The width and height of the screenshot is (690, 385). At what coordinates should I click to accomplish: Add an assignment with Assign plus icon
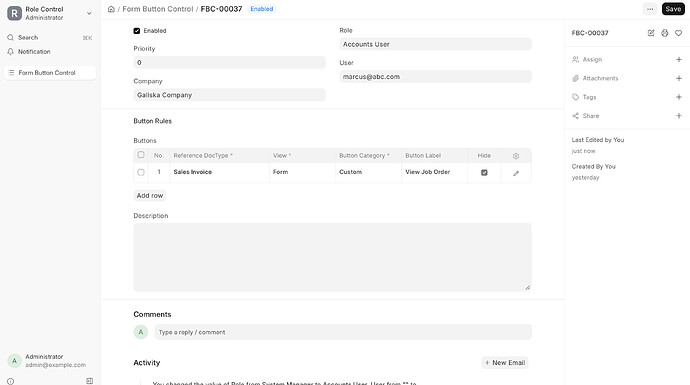pos(679,59)
